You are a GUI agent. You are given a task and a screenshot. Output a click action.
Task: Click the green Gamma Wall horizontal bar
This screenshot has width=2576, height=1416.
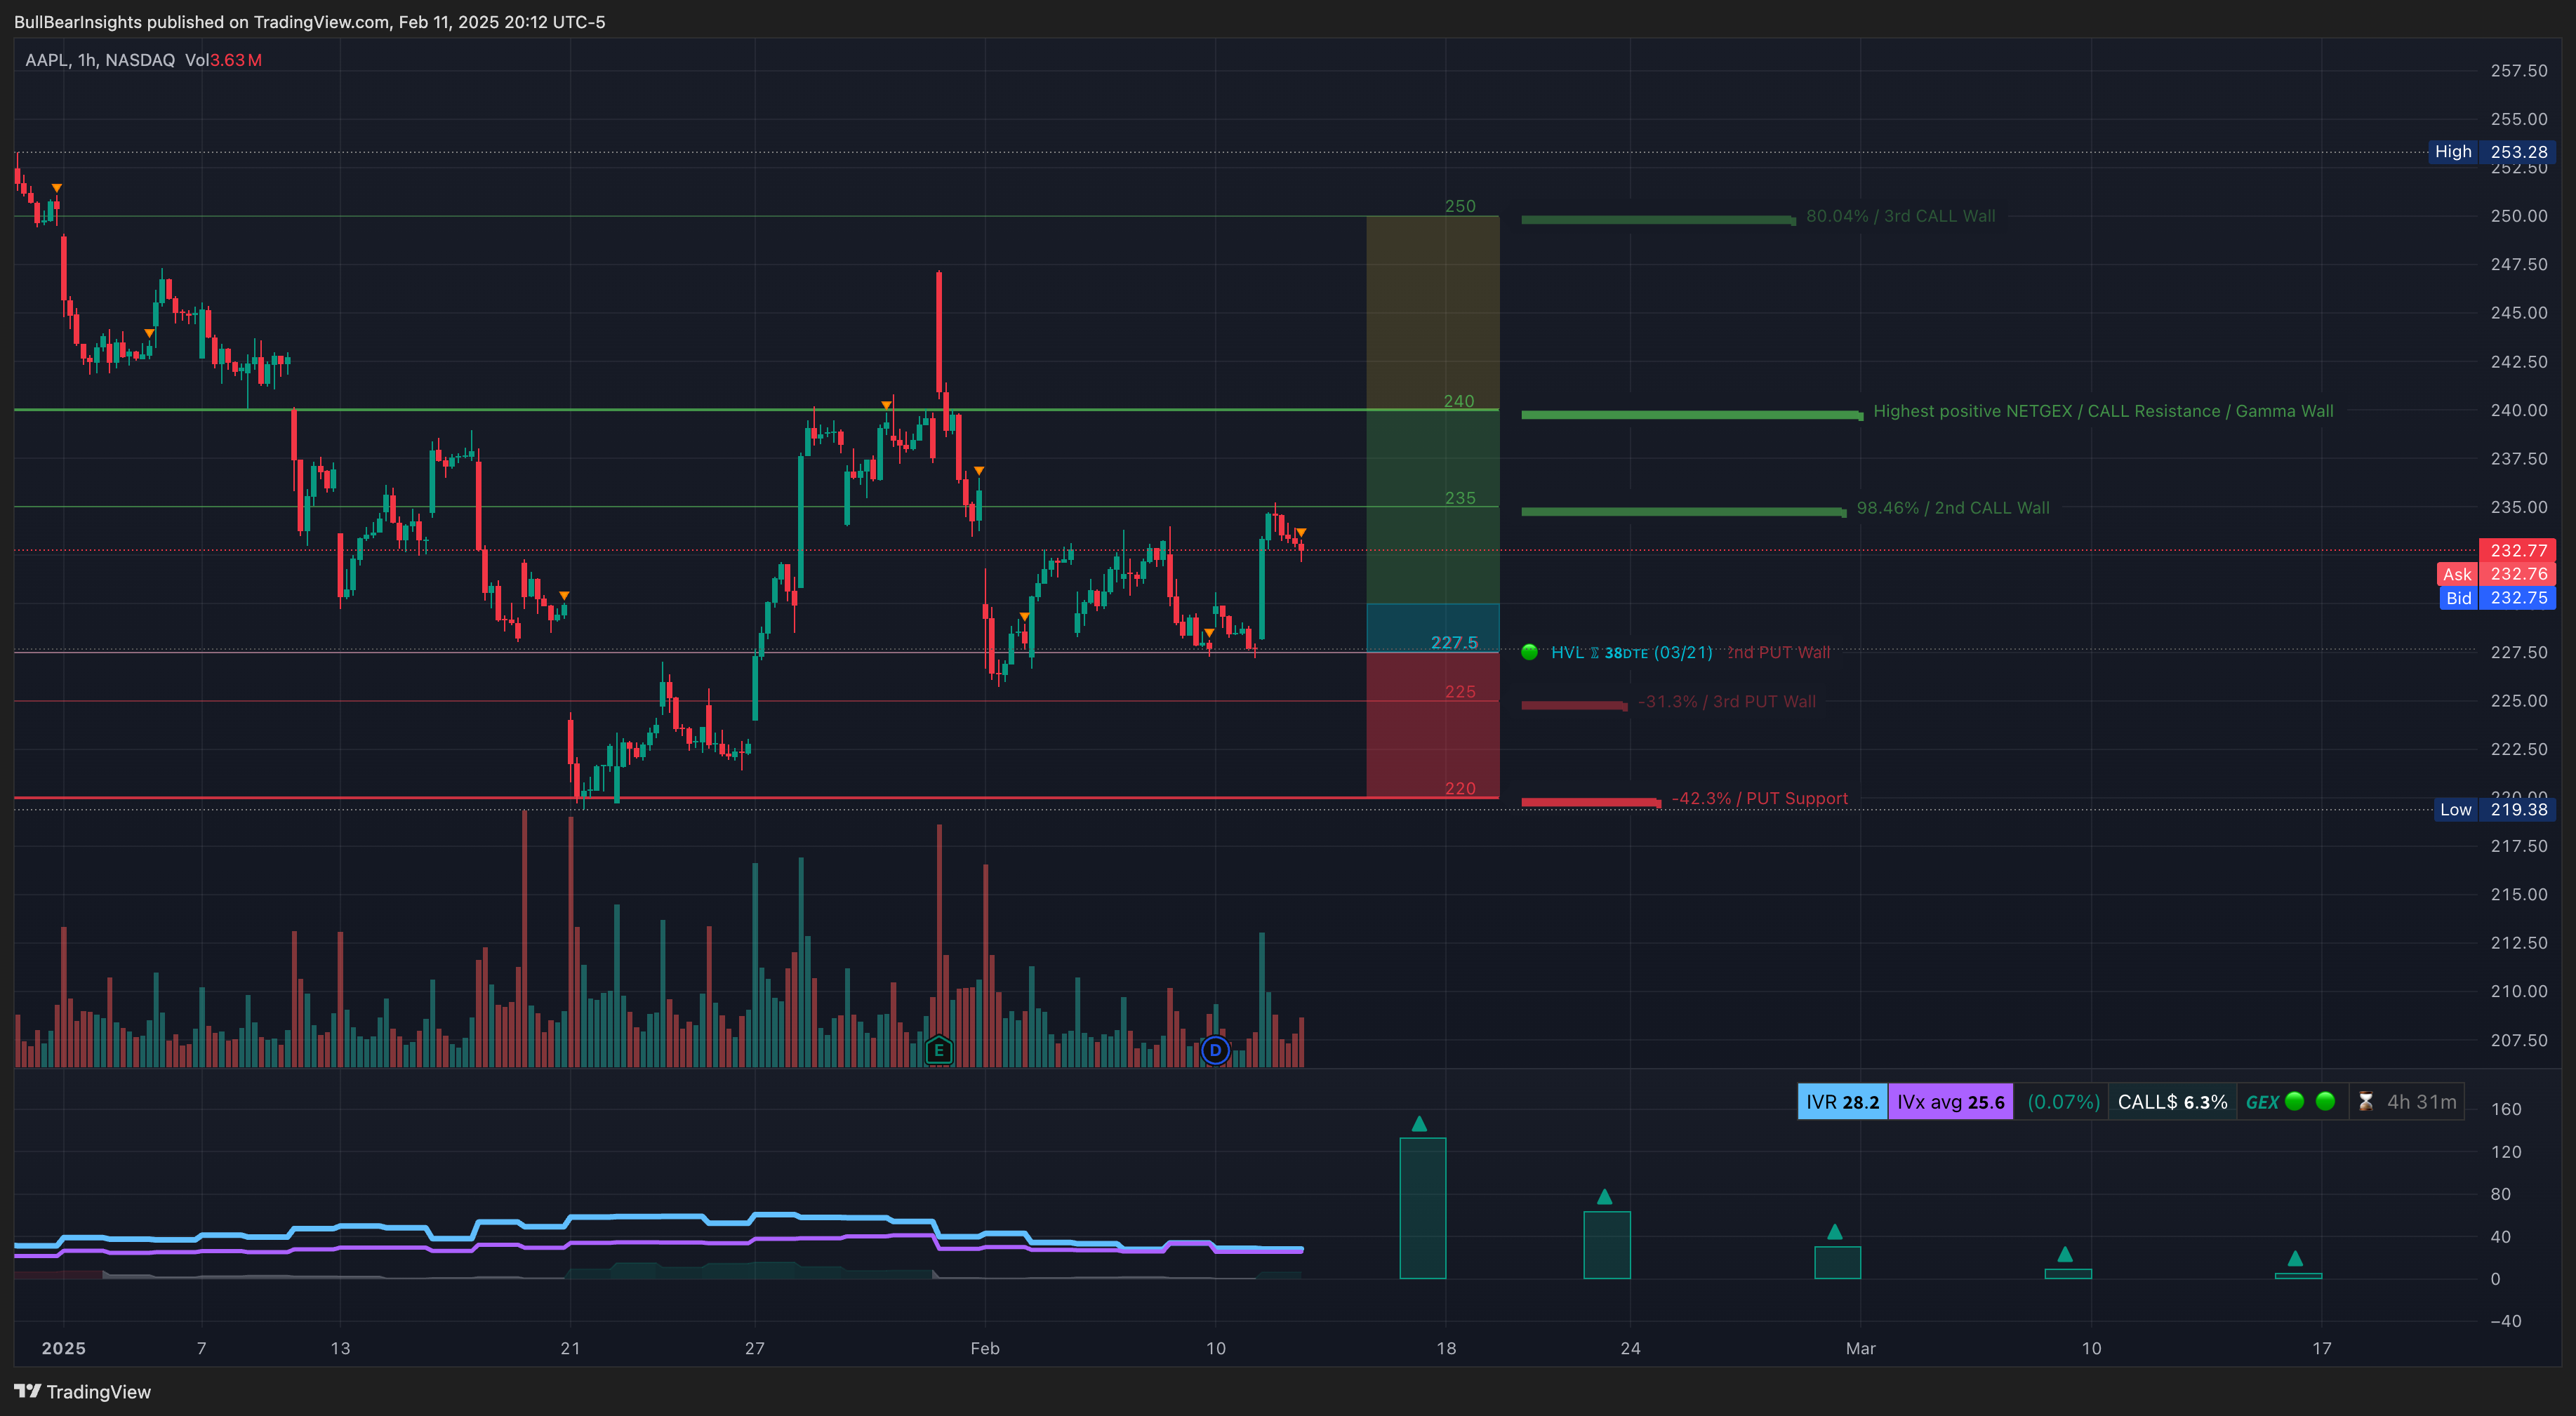(x=1692, y=414)
